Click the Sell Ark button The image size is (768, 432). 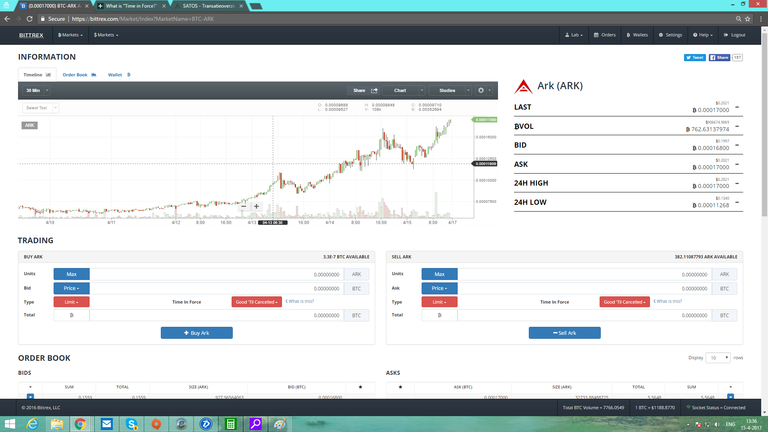tap(564, 333)
